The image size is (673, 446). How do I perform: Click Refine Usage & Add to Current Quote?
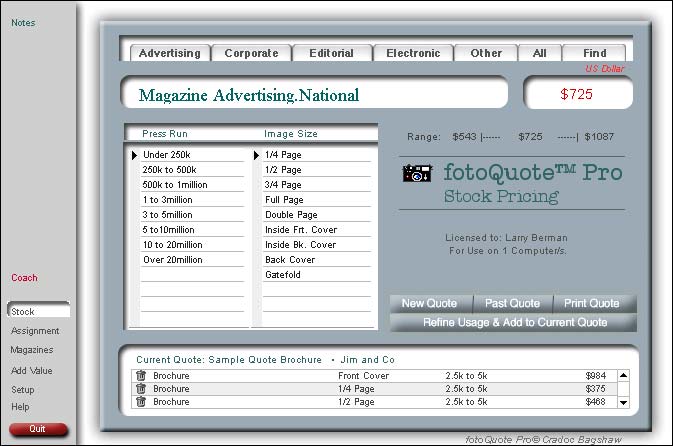pyautogui.click(x=515, y=322)
